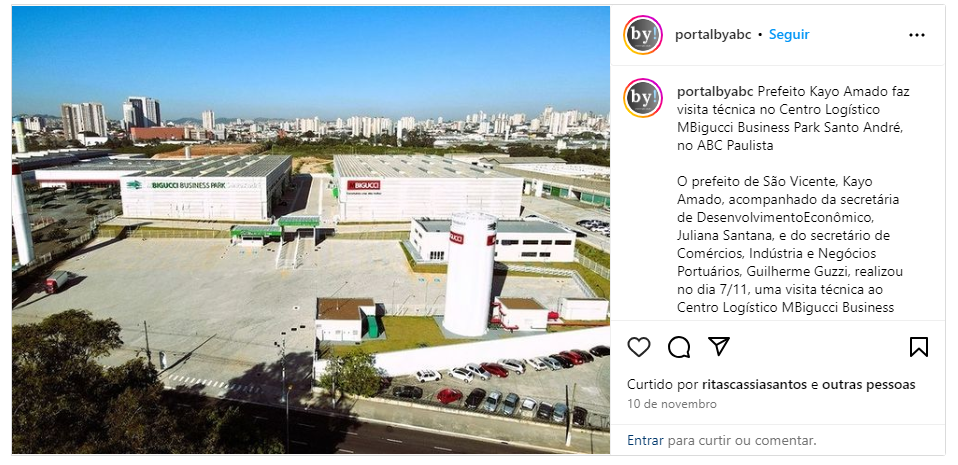Open the three-dot more options menu
Image resolution: width=958 pixels, height=465 pixels.
pos(916,35)
